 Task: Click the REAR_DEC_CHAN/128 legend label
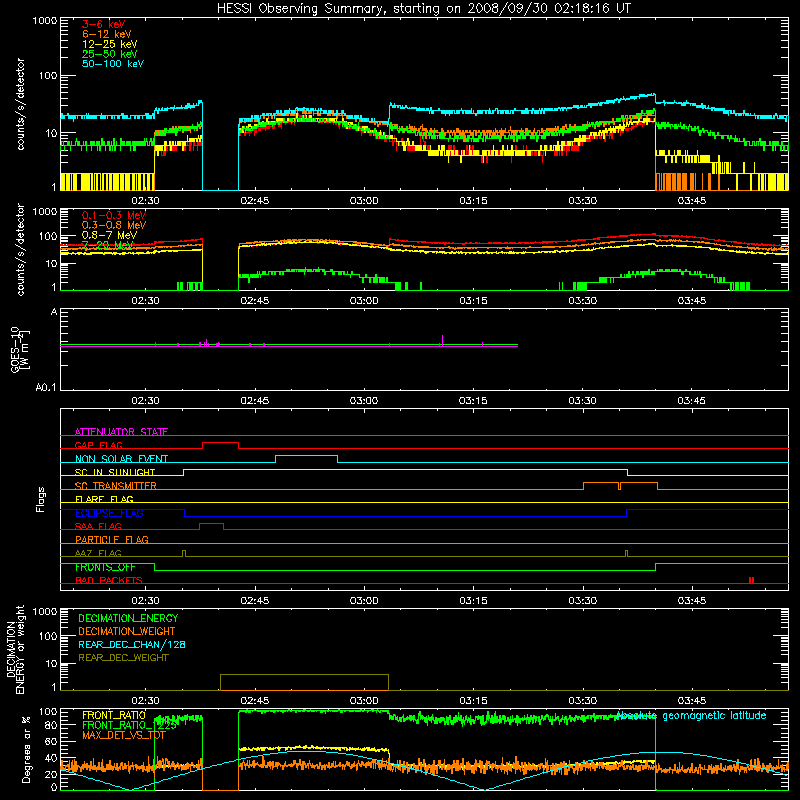click(132, 644)
